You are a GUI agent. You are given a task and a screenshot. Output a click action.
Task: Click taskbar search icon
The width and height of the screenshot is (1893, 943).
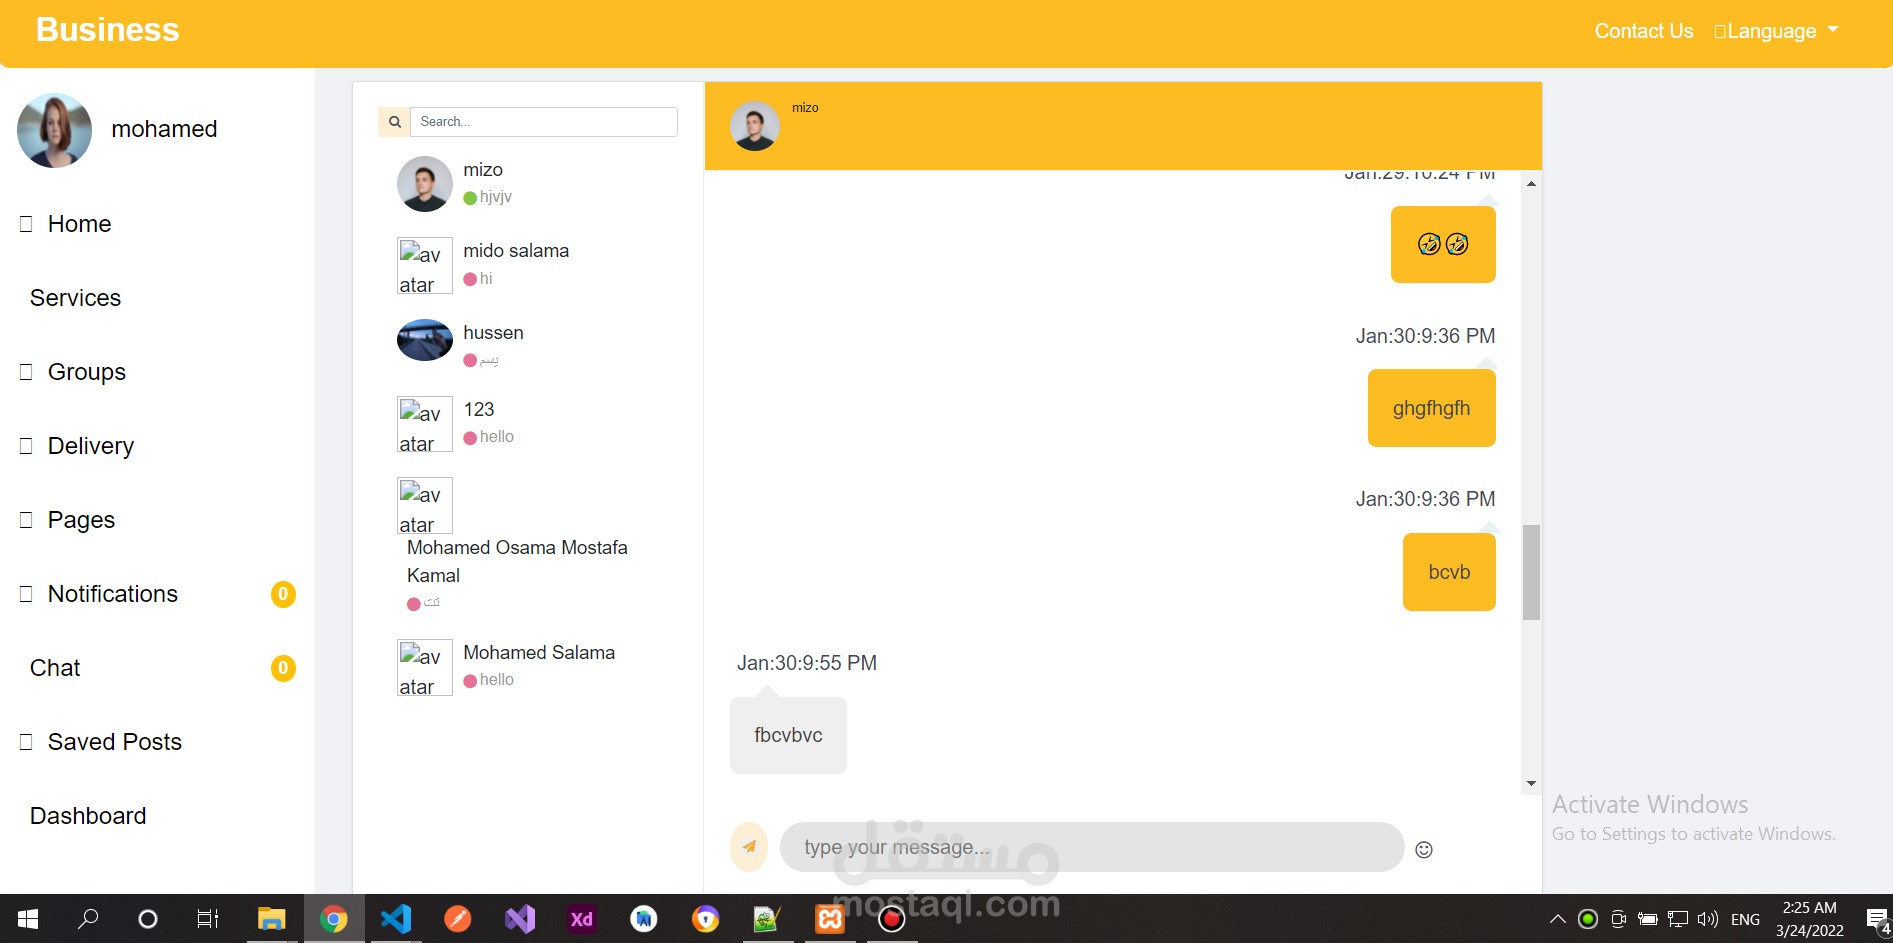point(88,919)
